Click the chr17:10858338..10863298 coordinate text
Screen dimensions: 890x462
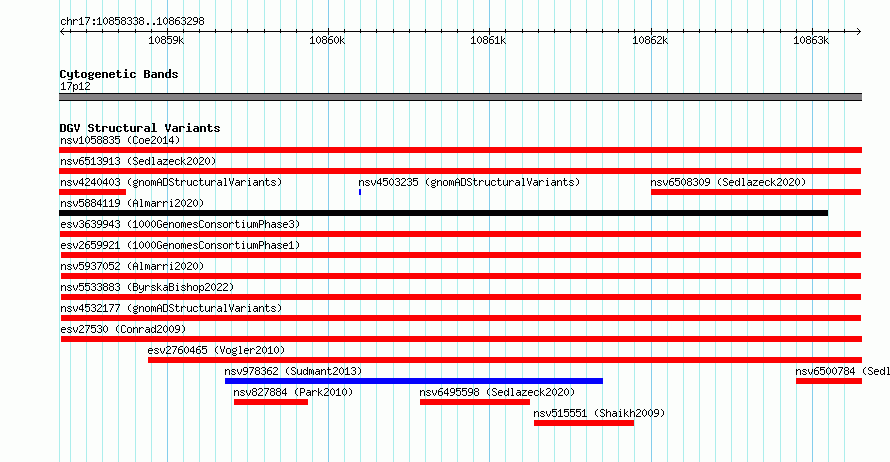(132, 21)
